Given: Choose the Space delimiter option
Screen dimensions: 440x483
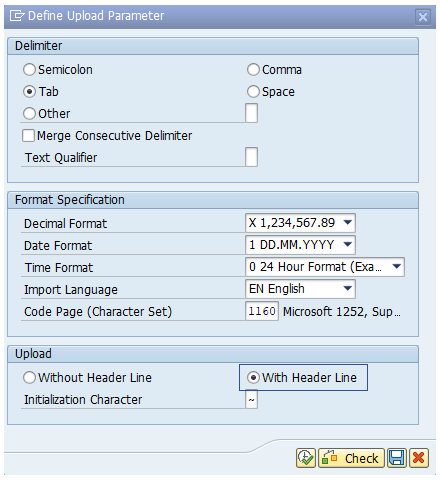Looking at the screenshot, I should point(253,92).
